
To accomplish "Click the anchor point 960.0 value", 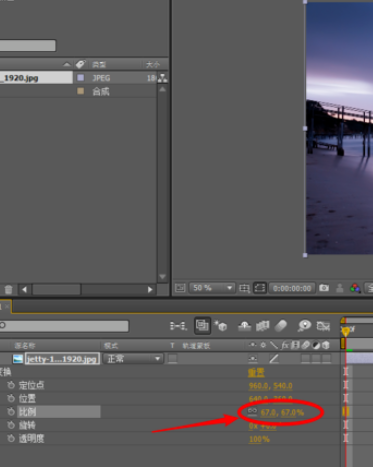I will click(259, 386).
